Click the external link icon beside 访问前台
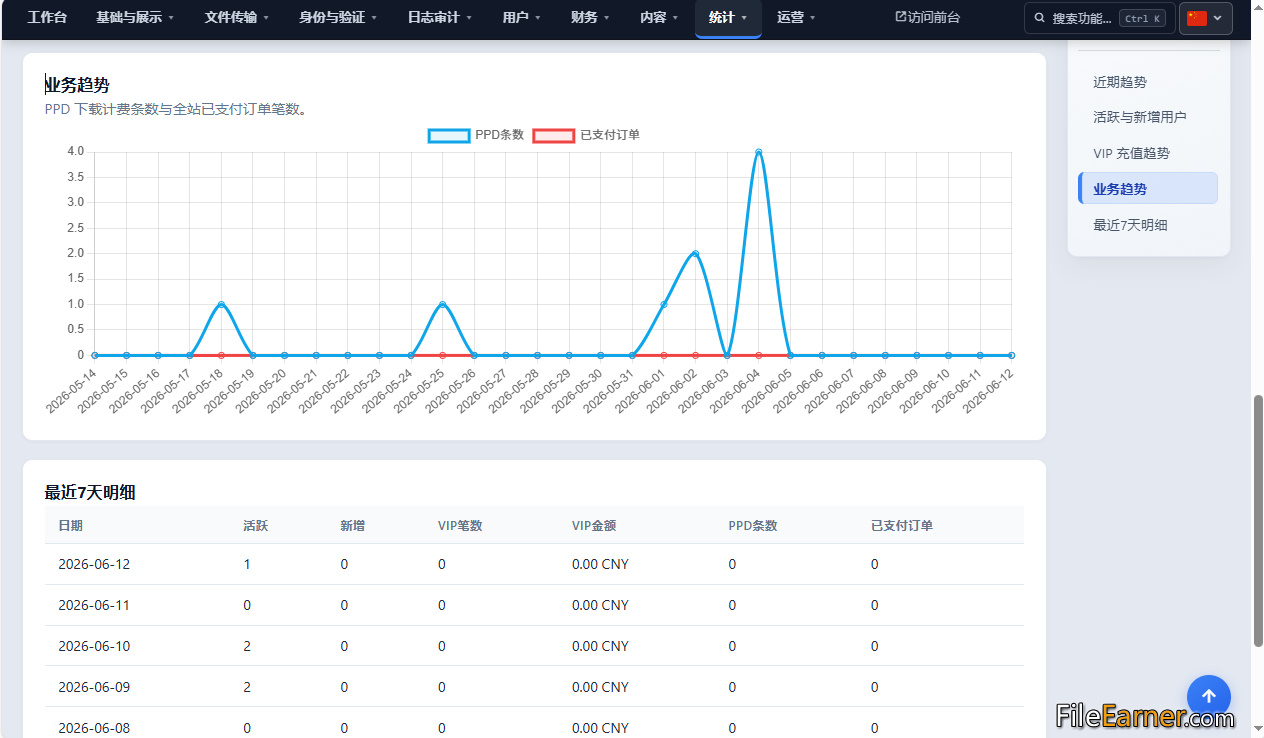Screen dimensions: 1264x738 [x=900, y=17]
